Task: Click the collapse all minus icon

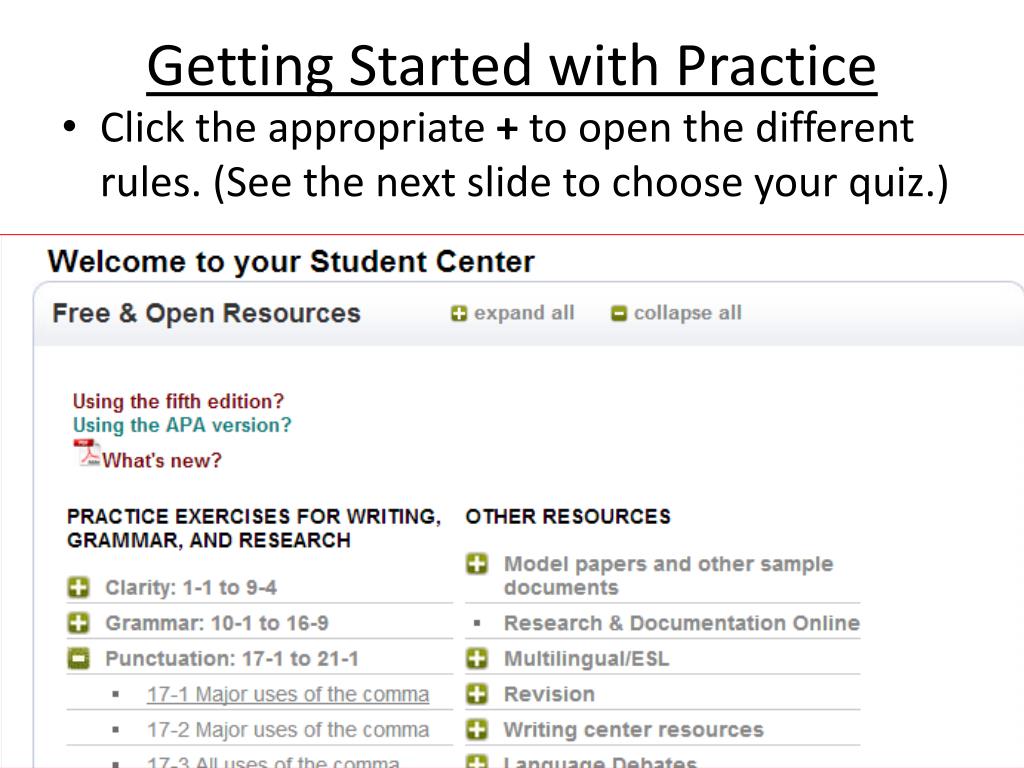Action: (x=619, y=314)
